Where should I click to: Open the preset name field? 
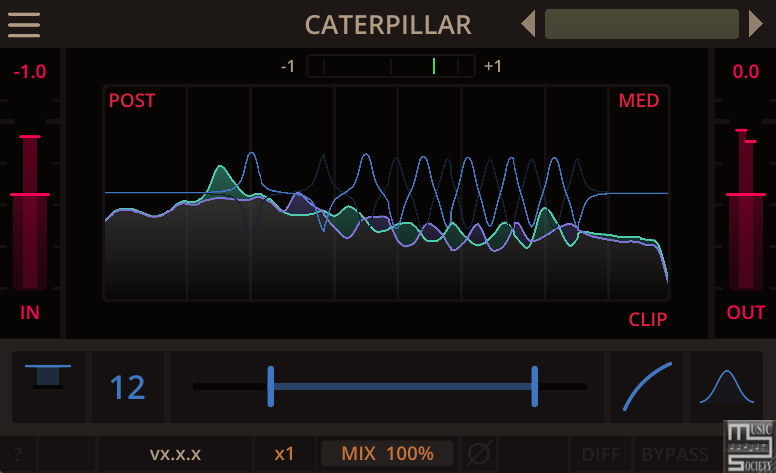(641, 24)
